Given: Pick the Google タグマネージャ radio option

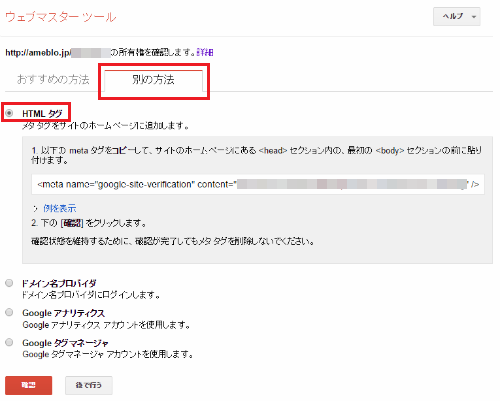Looking at the screenshot, I should [x=9, y=342].
